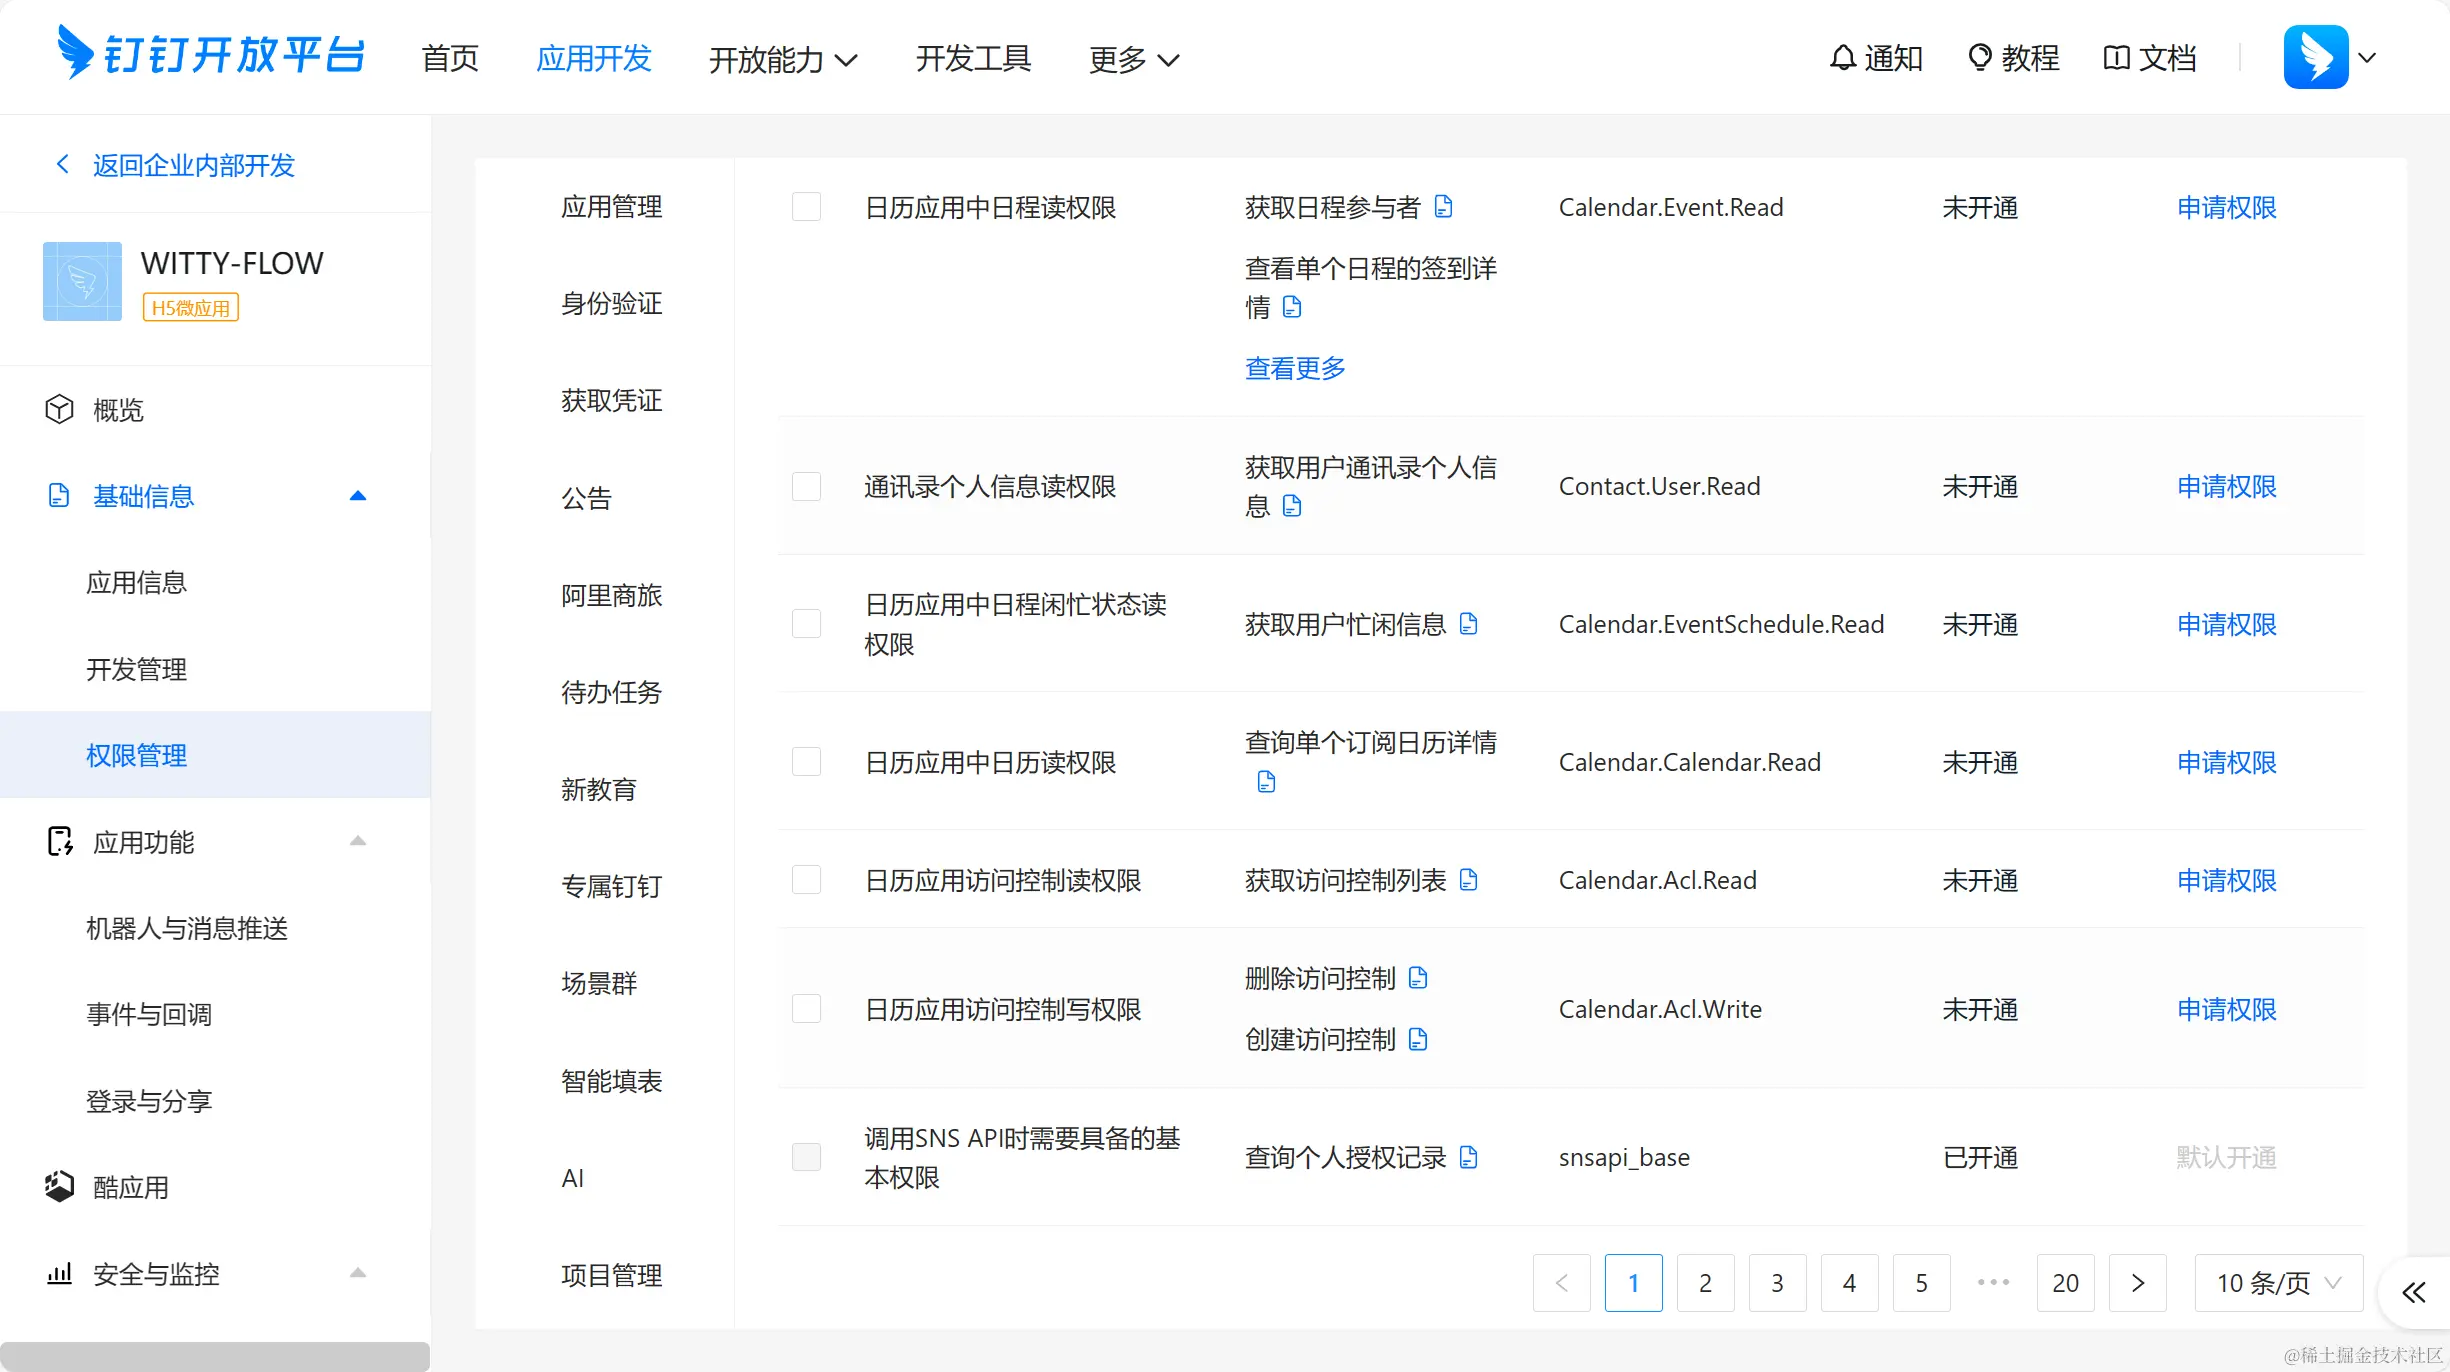Click the notification bell icon
2450x1372 pixels.
pyautogui.click(x=1843, y=58)
